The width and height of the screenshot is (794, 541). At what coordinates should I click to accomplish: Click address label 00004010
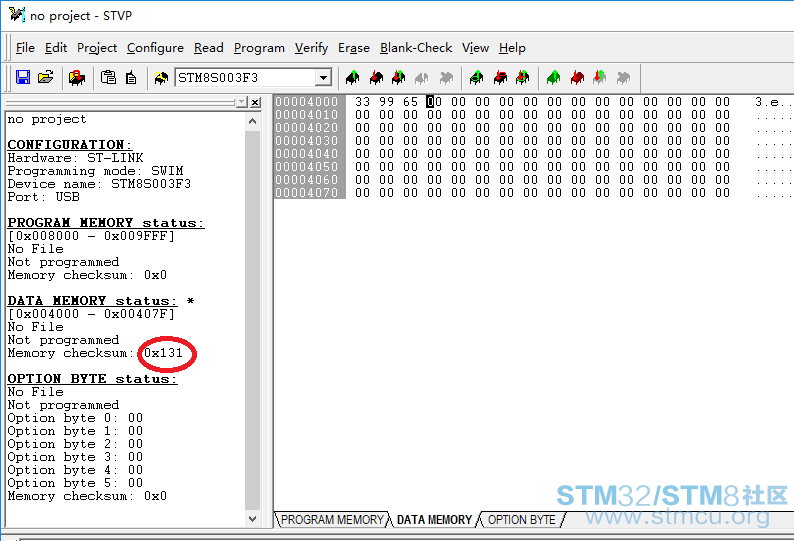tap(307, 115)
